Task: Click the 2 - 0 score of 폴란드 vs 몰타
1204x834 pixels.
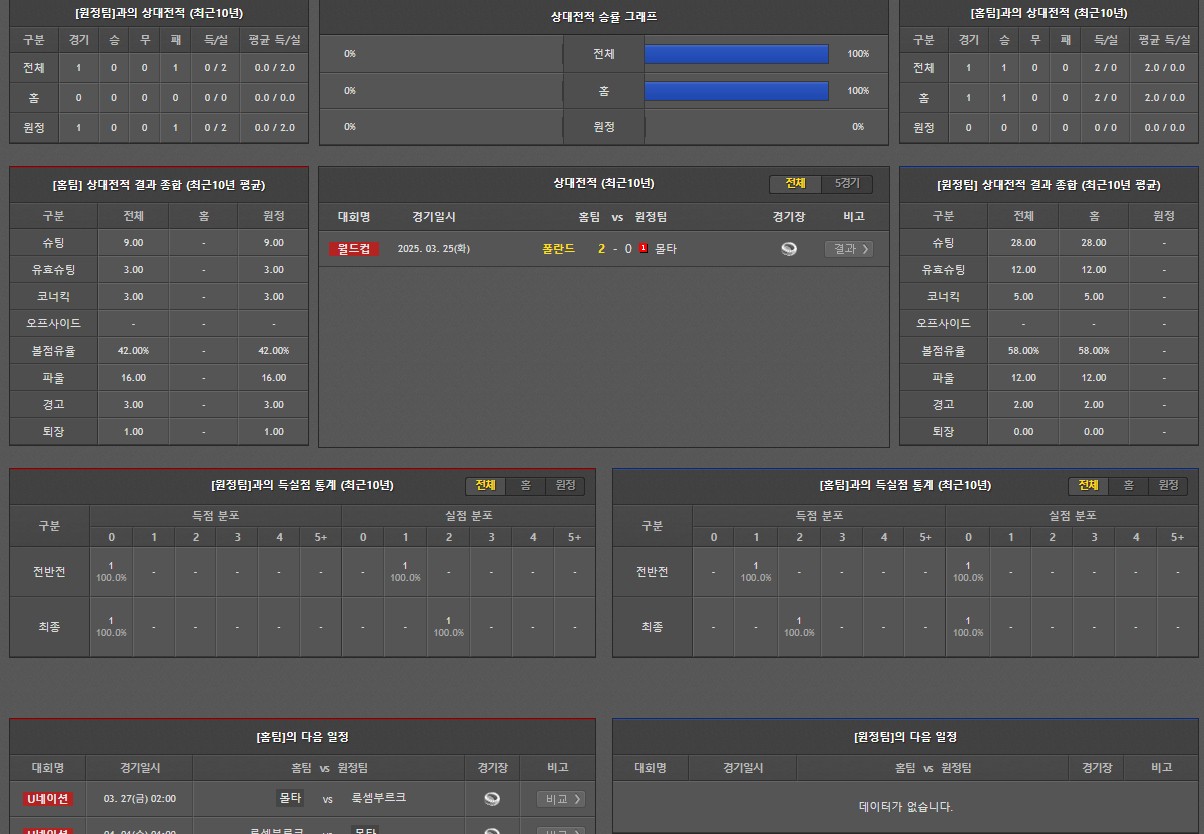Action: (x=614, y=249)
